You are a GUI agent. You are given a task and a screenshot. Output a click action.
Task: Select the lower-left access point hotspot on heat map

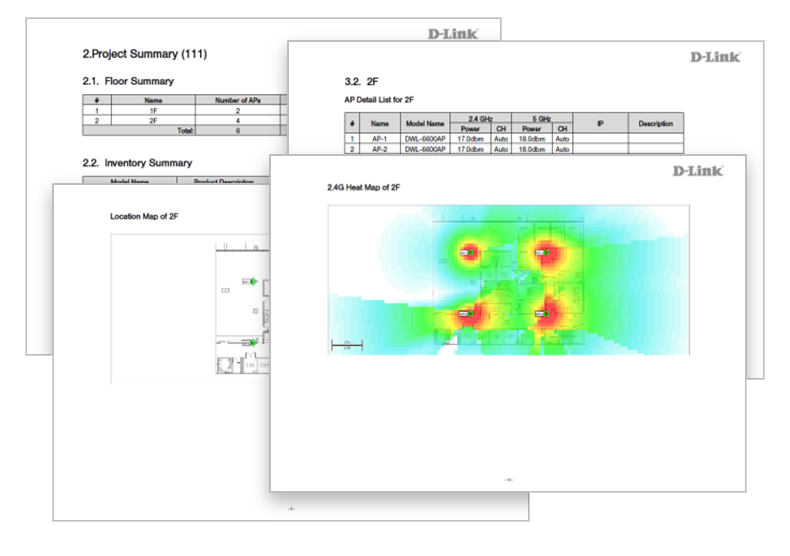point(466,314)
